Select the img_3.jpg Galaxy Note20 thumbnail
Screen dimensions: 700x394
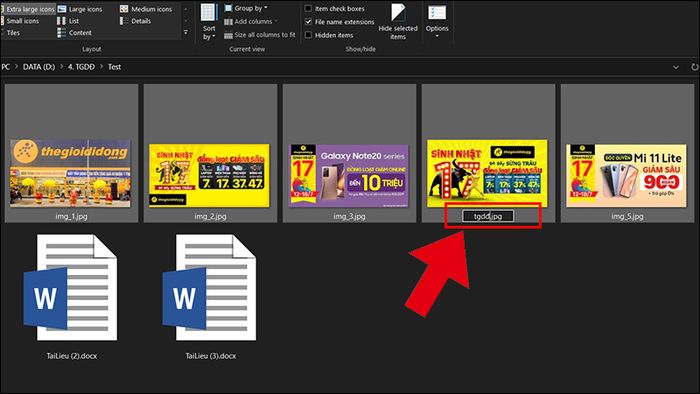click(x=349, y=175)
